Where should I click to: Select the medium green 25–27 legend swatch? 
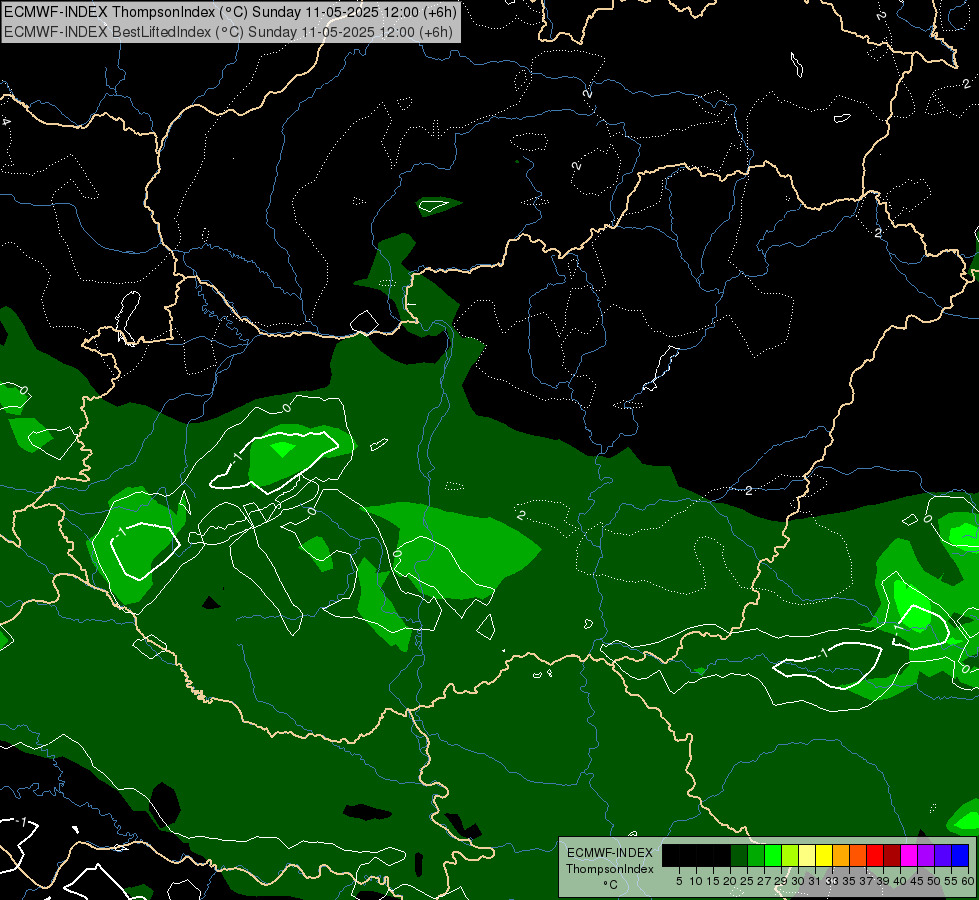click(756, 855)
